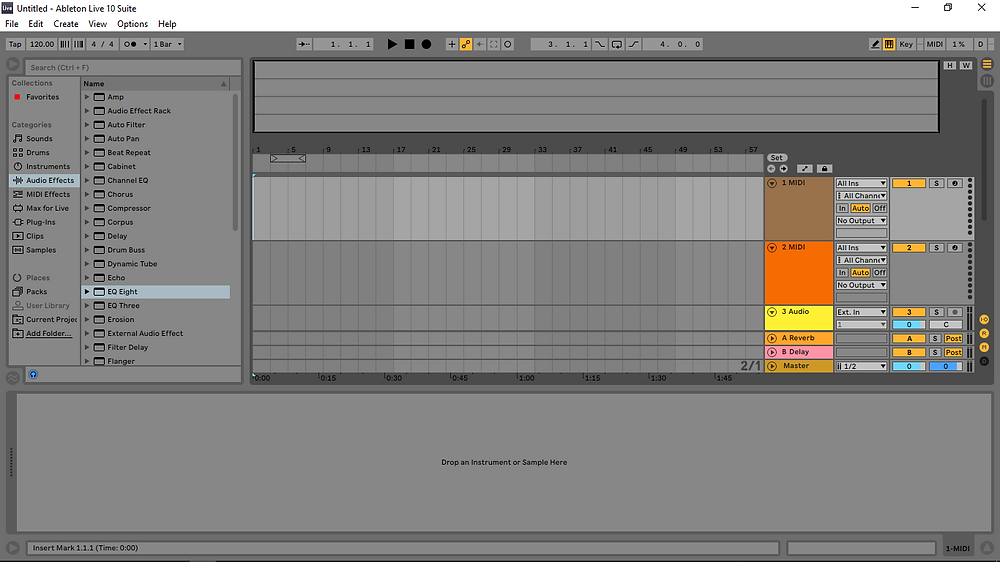Image resolution: width=1000 pixels, height=562 pixels.
Task: Solo the 1 MIDI track
Action: click(x=936, y=183)
